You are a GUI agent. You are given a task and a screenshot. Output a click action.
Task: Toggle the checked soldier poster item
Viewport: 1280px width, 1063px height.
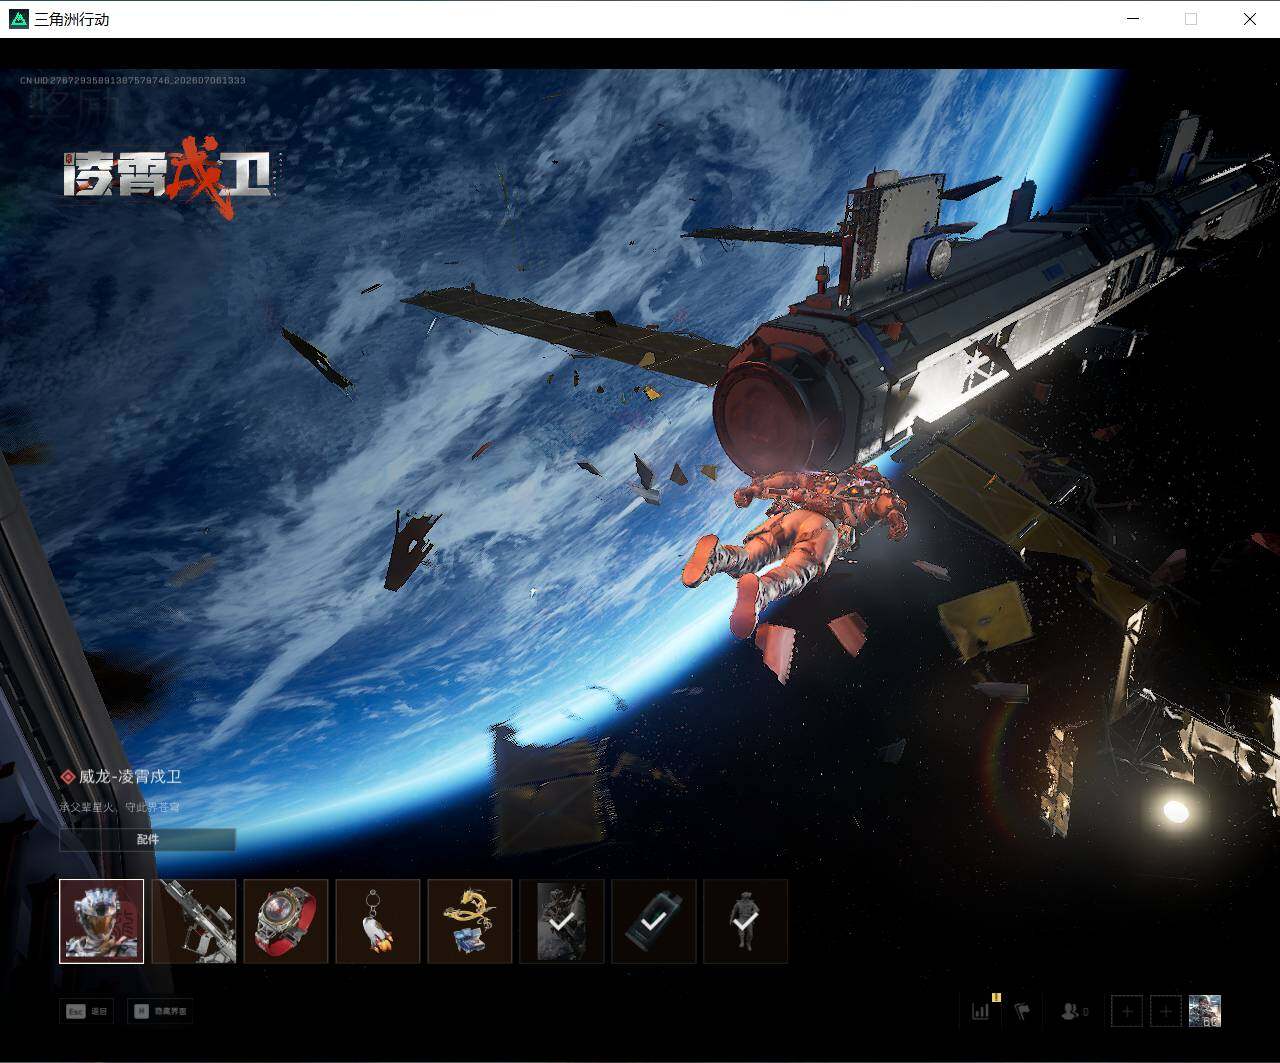point(562,921)
